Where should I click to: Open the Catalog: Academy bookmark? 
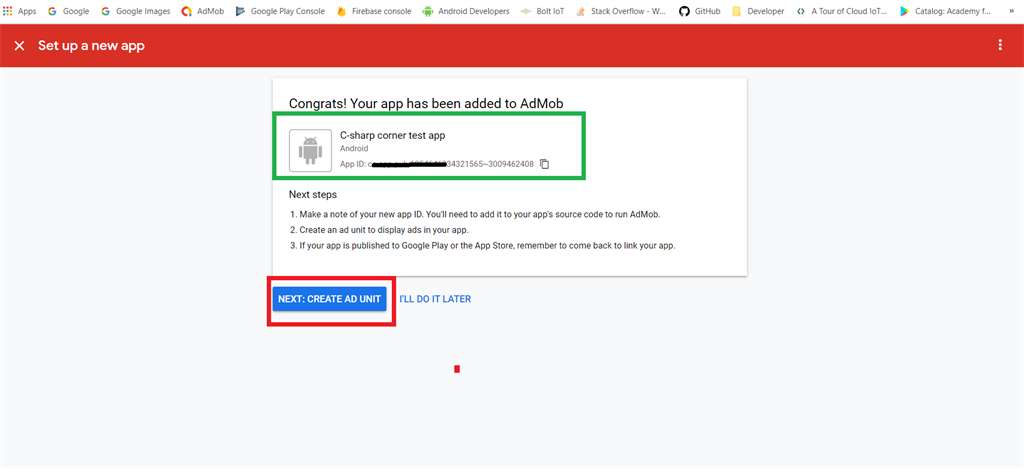click(x=945, y=11)
